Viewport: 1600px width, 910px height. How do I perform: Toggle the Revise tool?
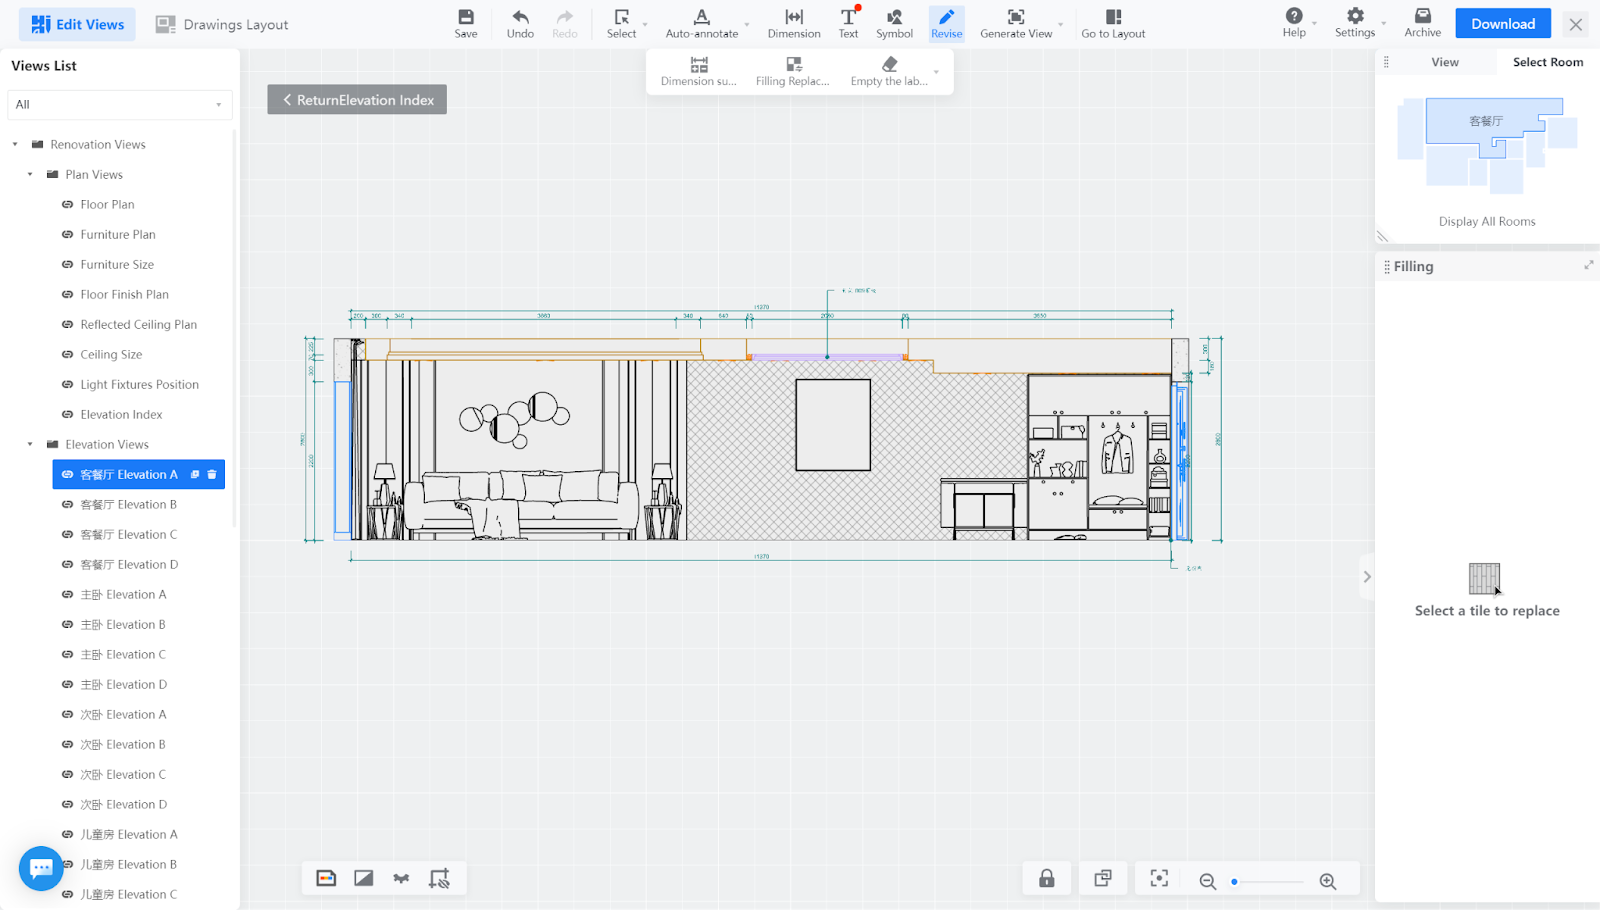tap(946, 23)
